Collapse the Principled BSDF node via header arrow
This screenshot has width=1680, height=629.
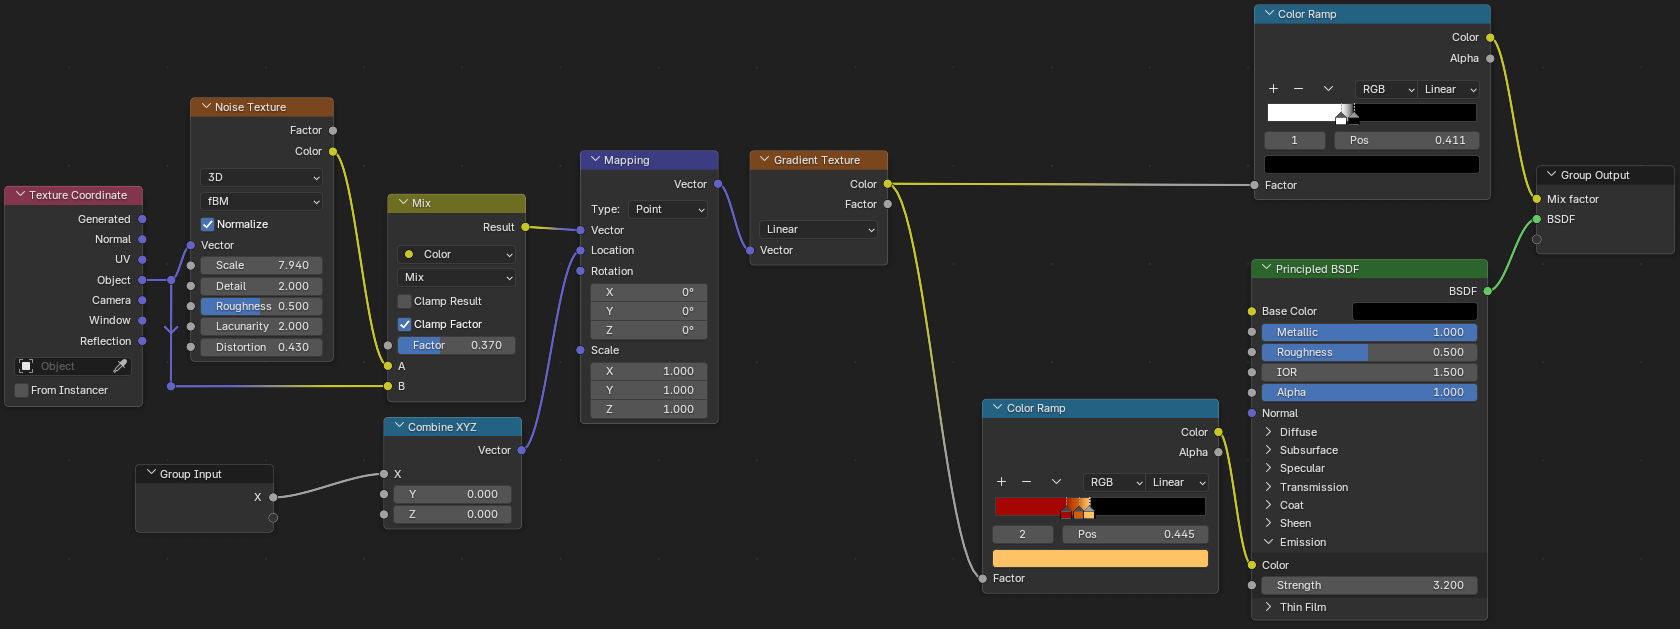pyautogui.click(x=1266, y=269)
